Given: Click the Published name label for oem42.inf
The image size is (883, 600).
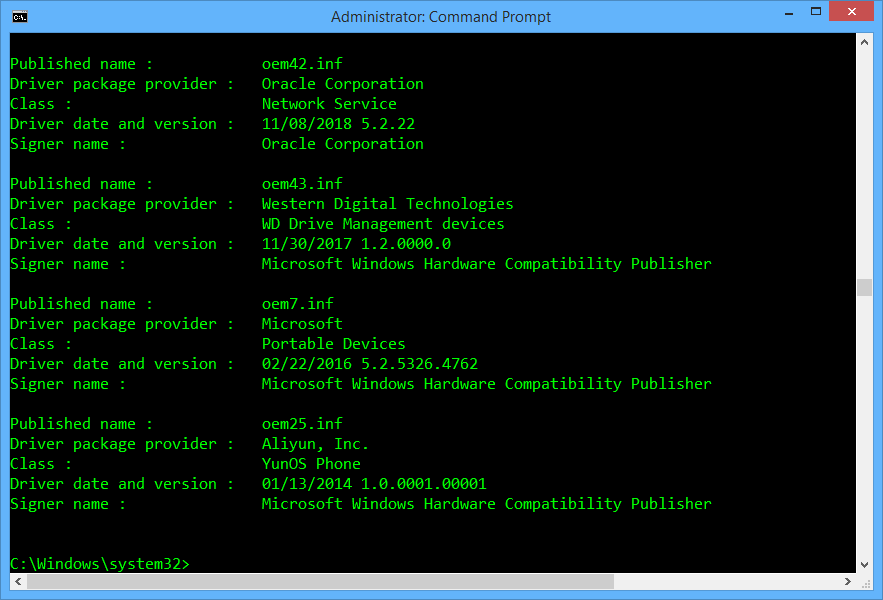Looking at the screenshot, I should [81, 64].
